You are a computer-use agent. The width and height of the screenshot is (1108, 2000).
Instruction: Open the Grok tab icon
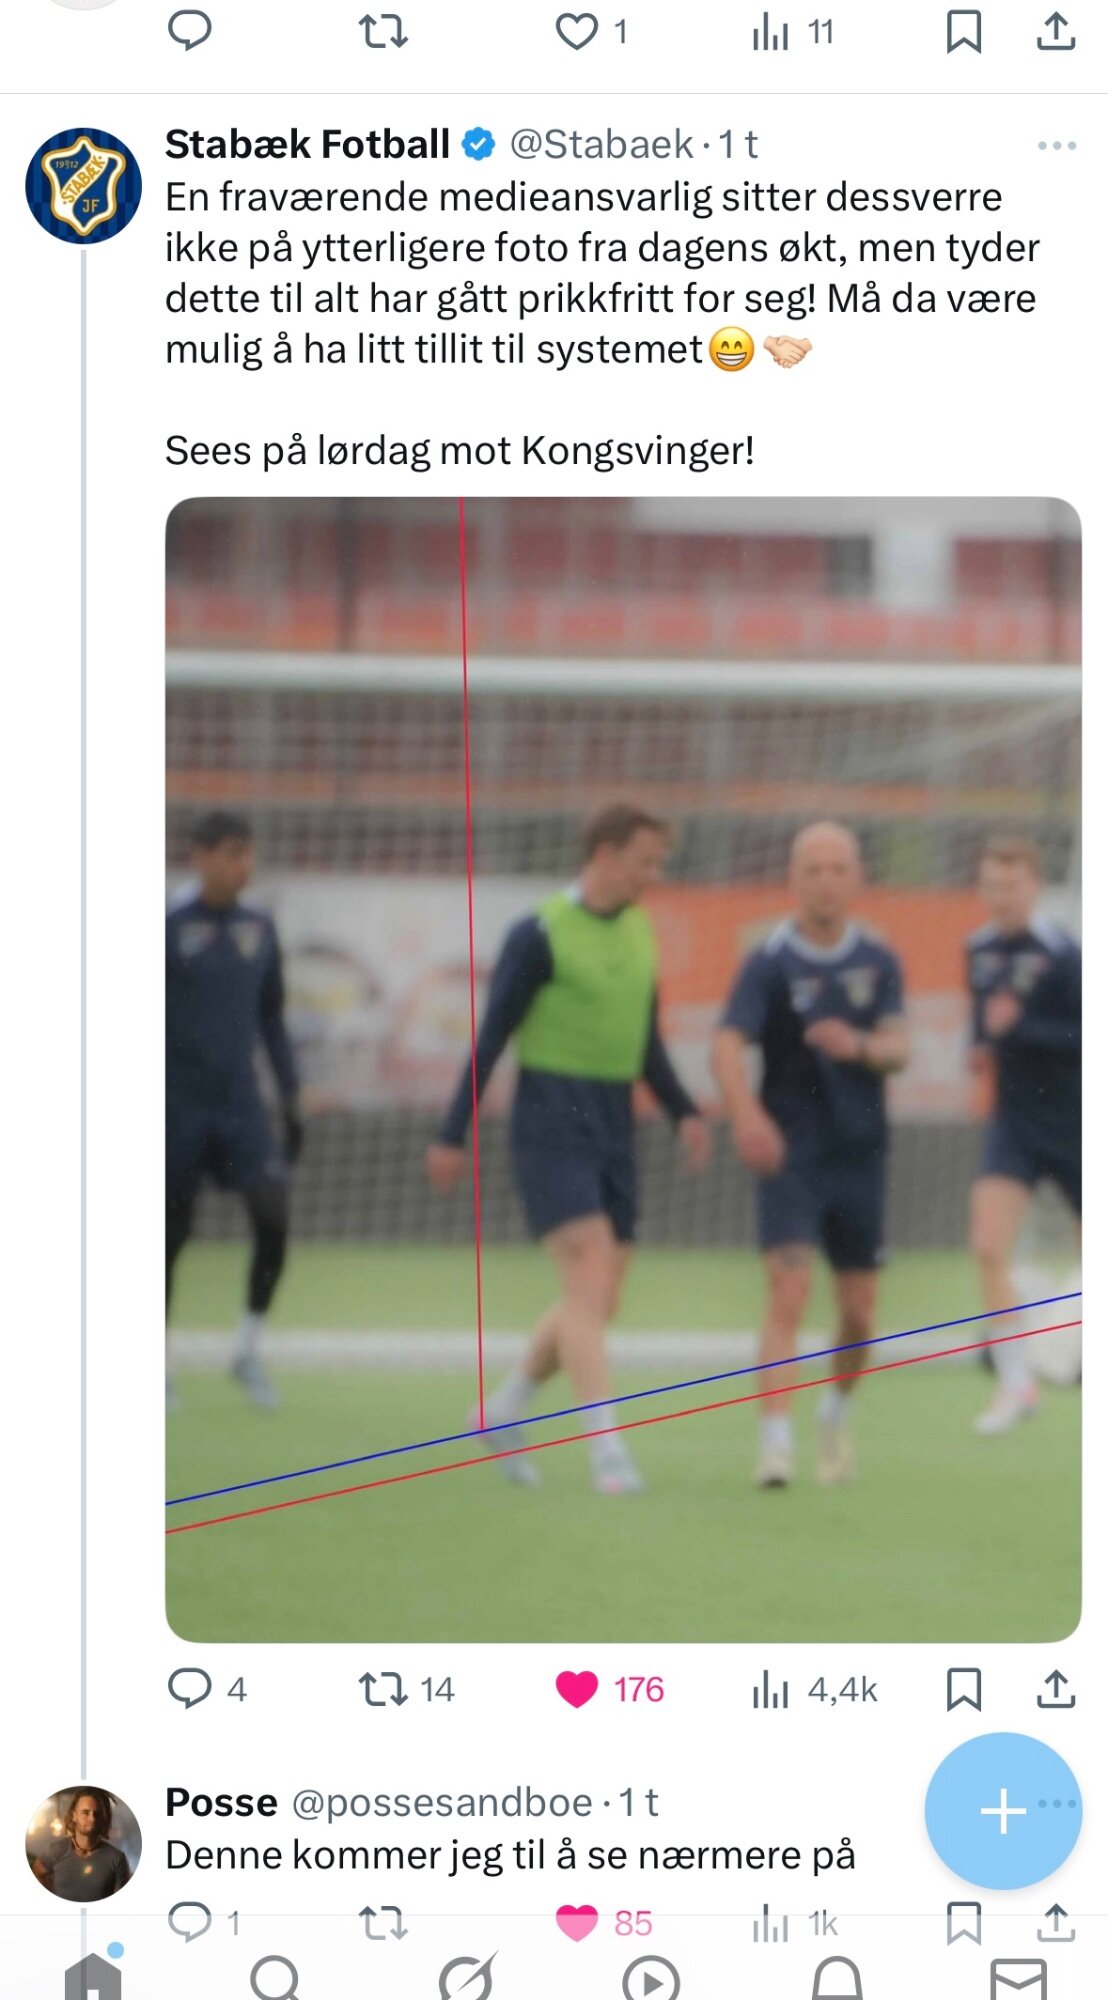click(467, 1977)
